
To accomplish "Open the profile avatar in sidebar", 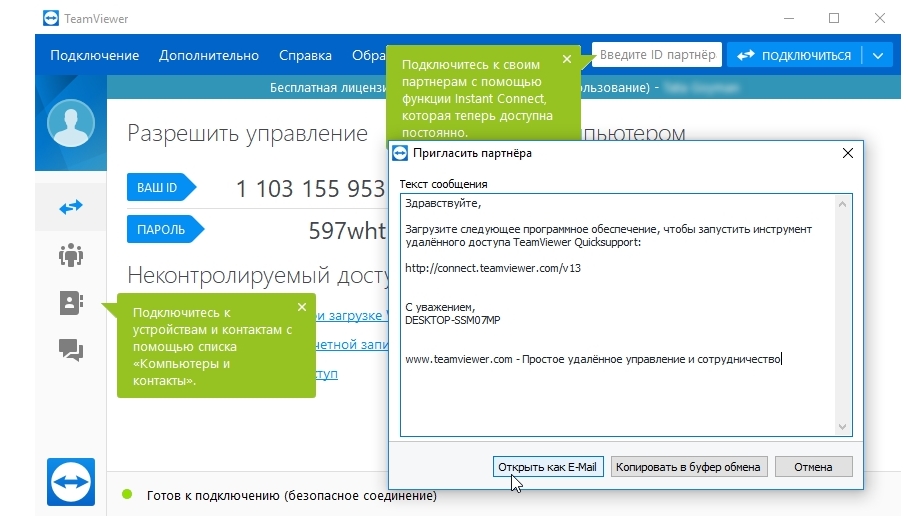I will click(x=70, y=123).
